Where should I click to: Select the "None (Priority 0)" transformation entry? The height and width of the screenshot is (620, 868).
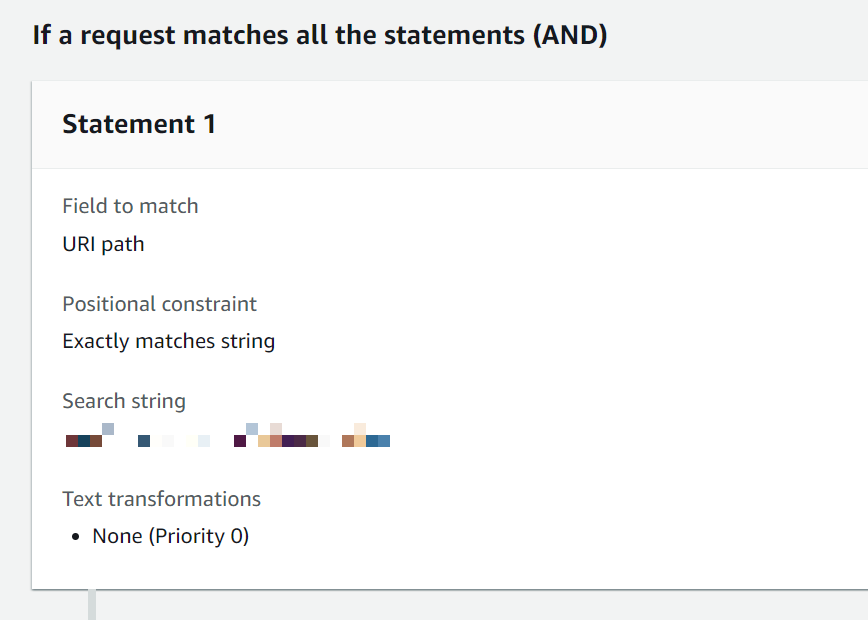170,536
